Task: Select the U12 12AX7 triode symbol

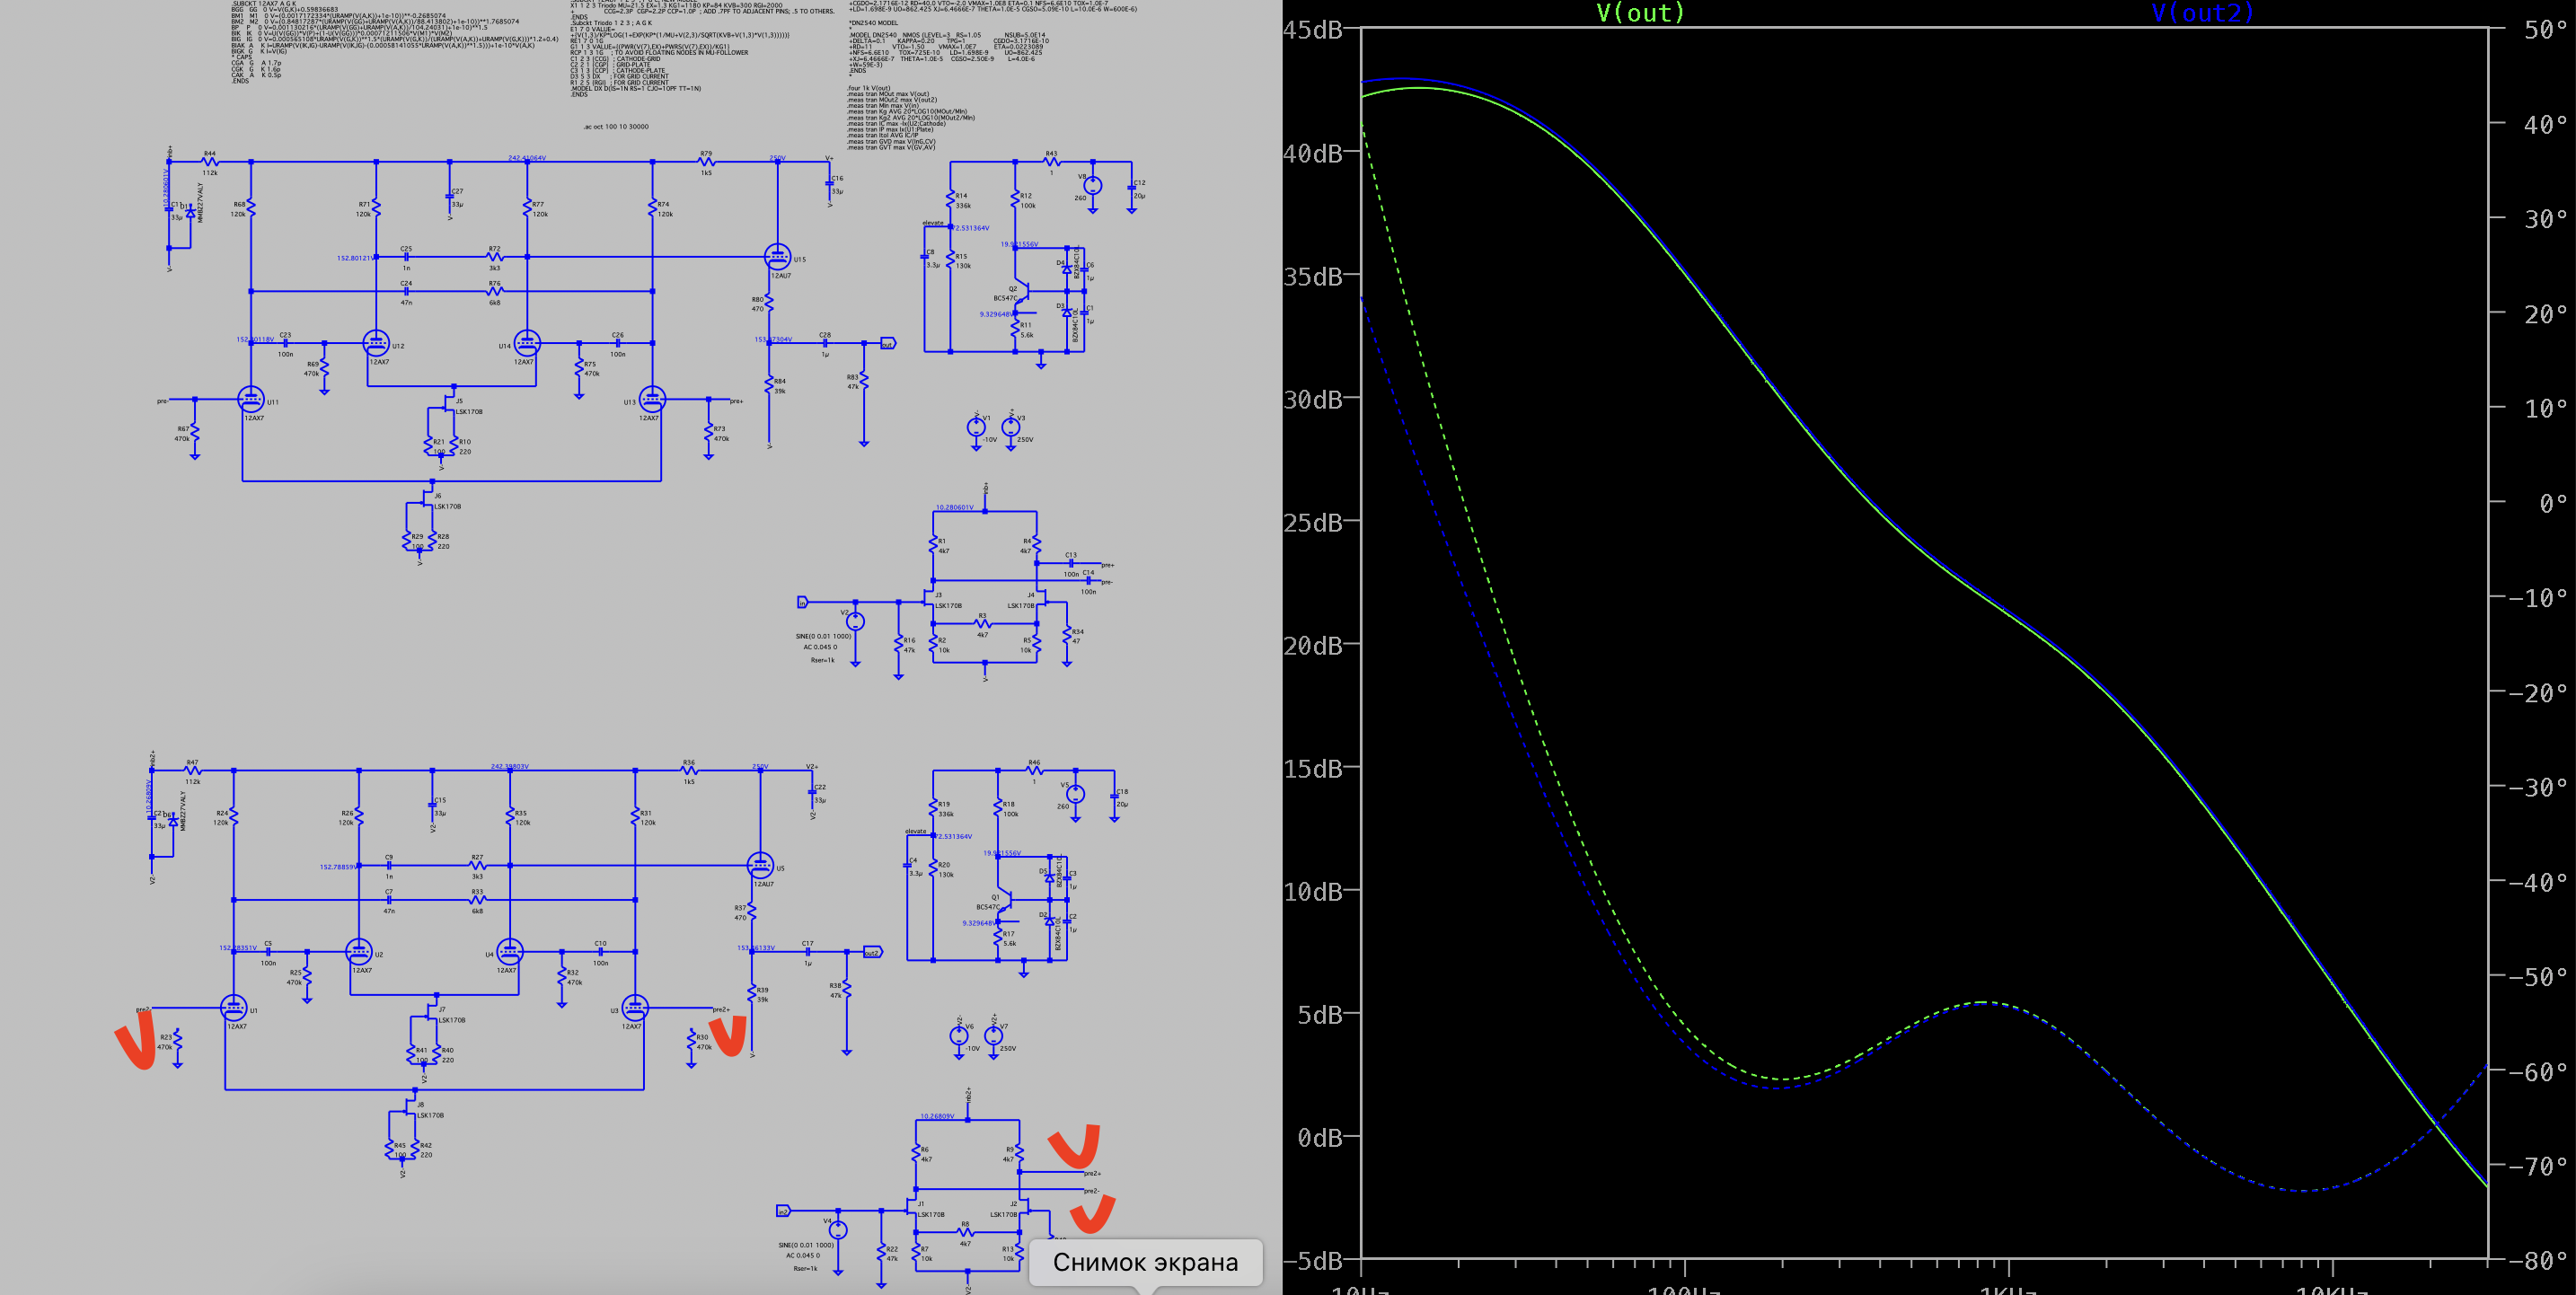Action: (376, 344)
